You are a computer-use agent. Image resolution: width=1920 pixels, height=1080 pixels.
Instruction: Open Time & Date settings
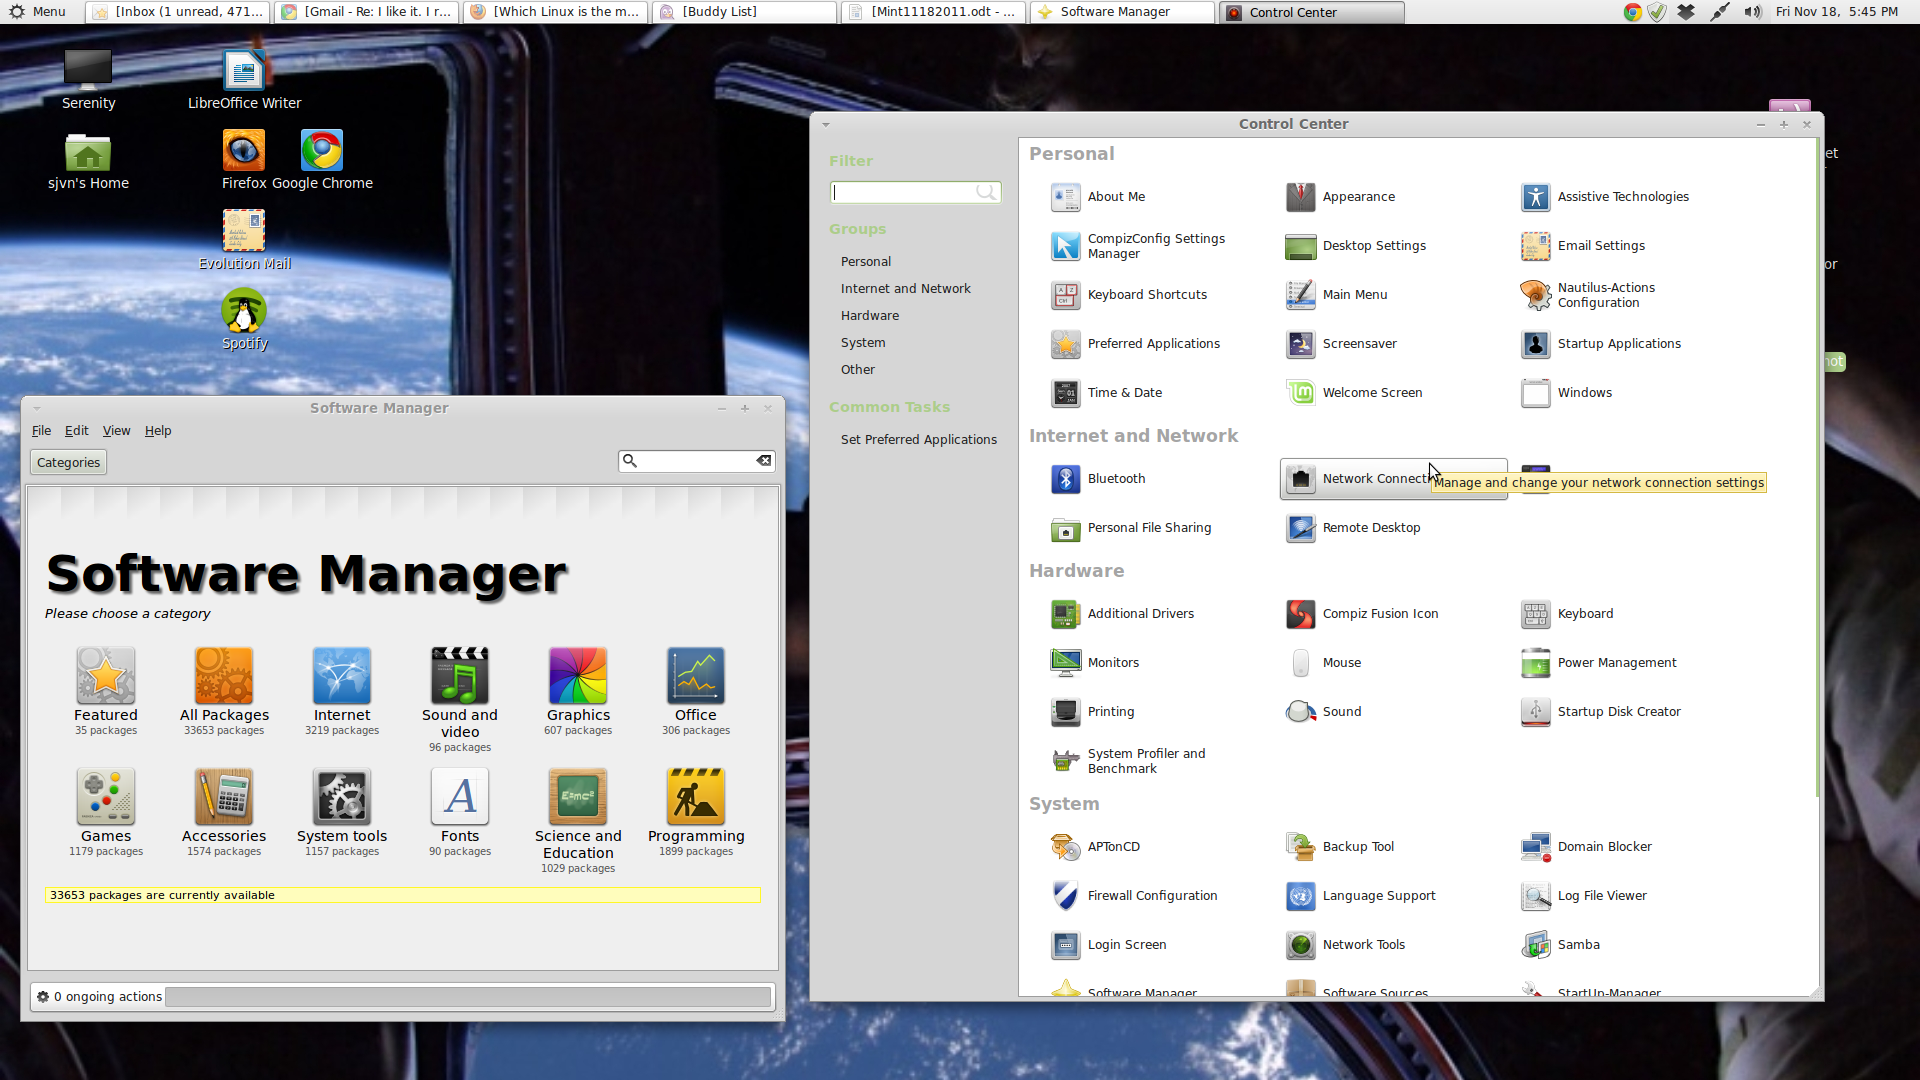1106,393
